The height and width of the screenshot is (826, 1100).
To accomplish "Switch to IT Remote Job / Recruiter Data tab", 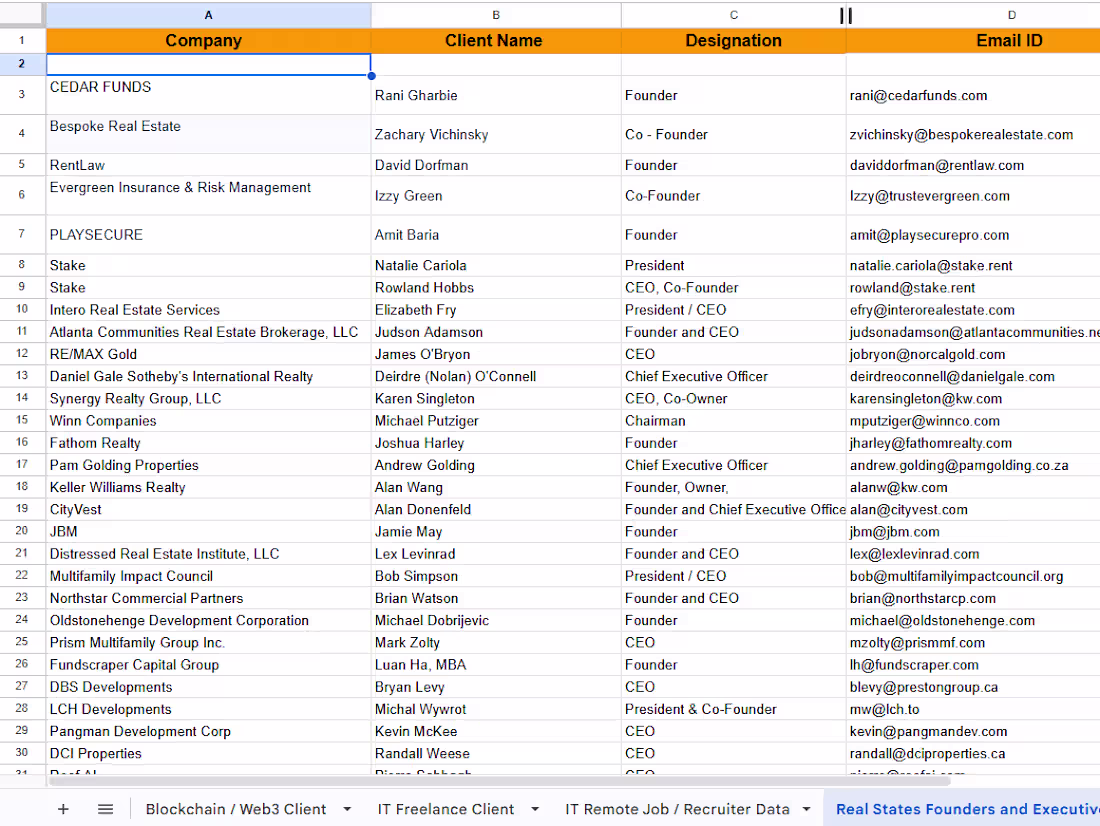I will (677, 809).
